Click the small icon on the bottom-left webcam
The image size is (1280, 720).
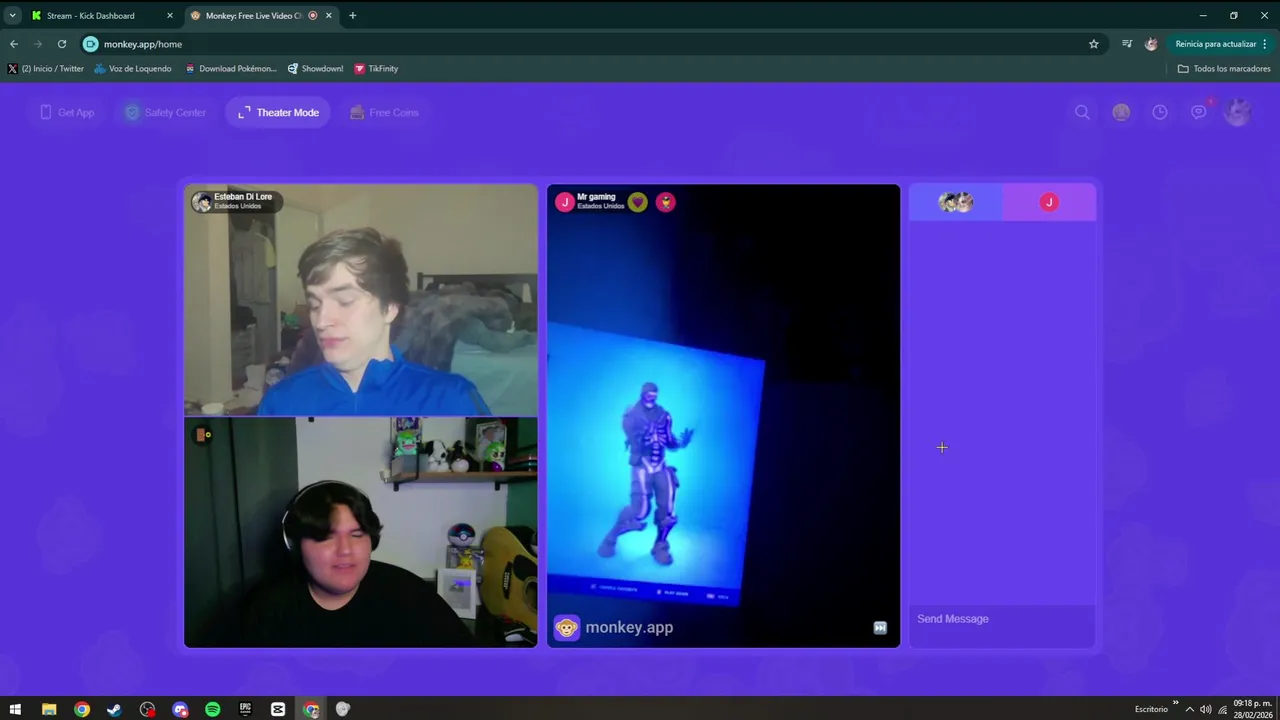[202, 434]
